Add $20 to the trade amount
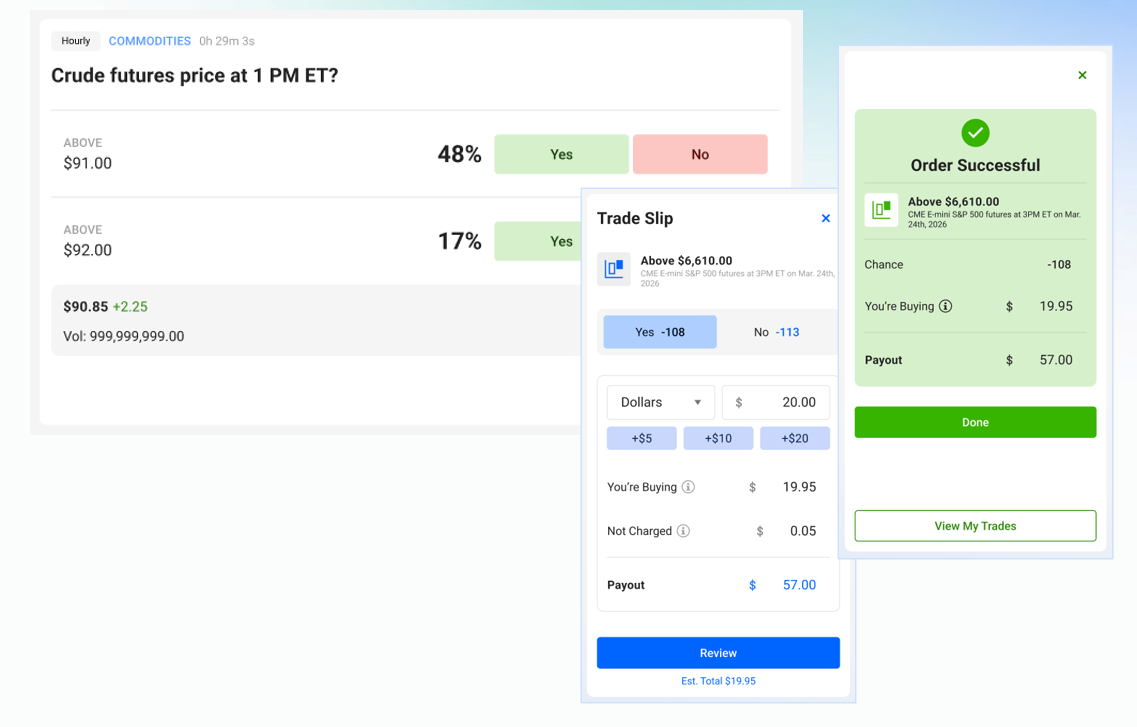The image size is (1137, 727). (795, 439)
